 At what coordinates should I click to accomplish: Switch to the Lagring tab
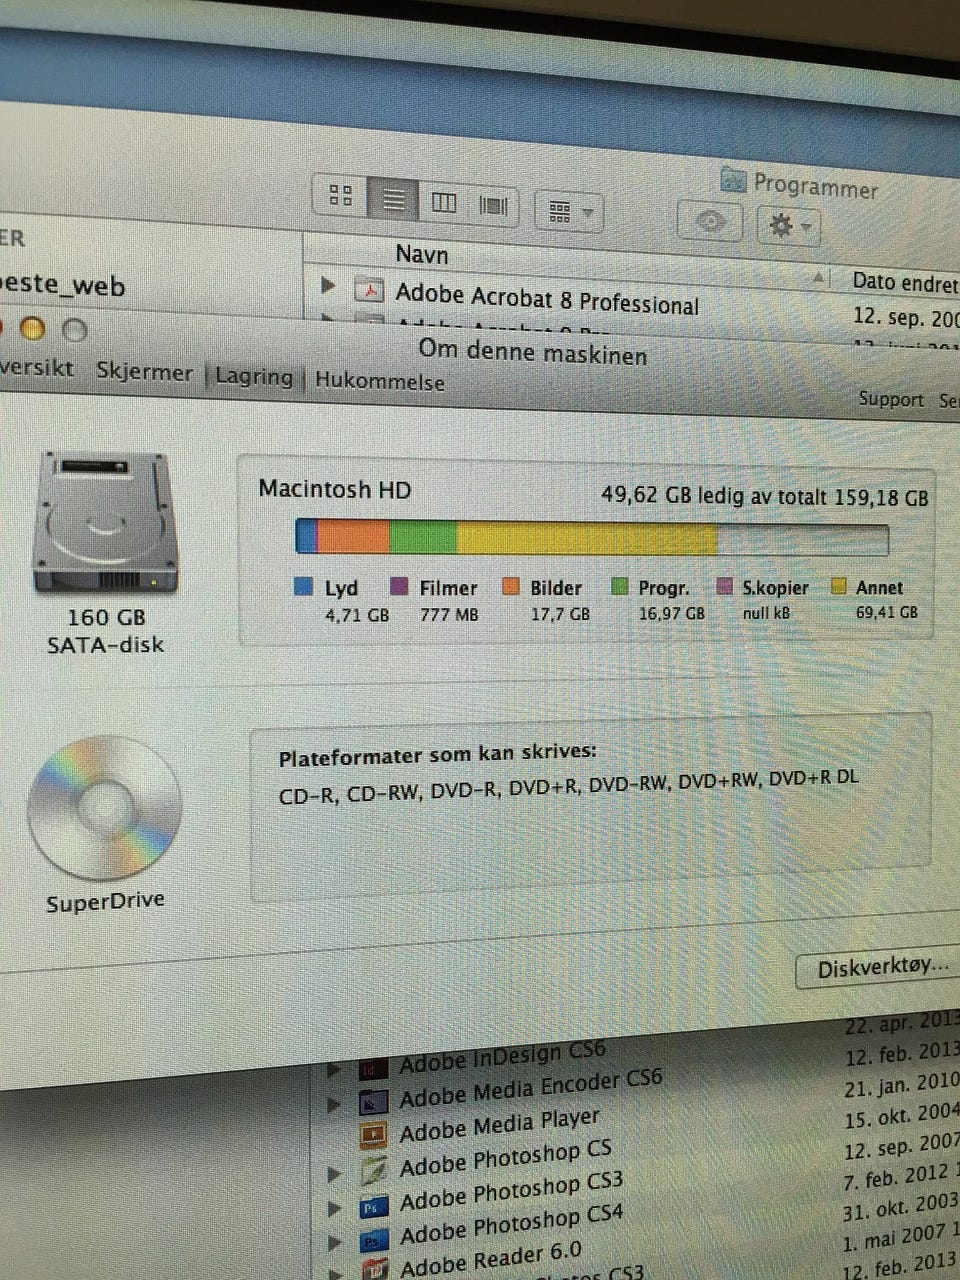pos(254,376)
